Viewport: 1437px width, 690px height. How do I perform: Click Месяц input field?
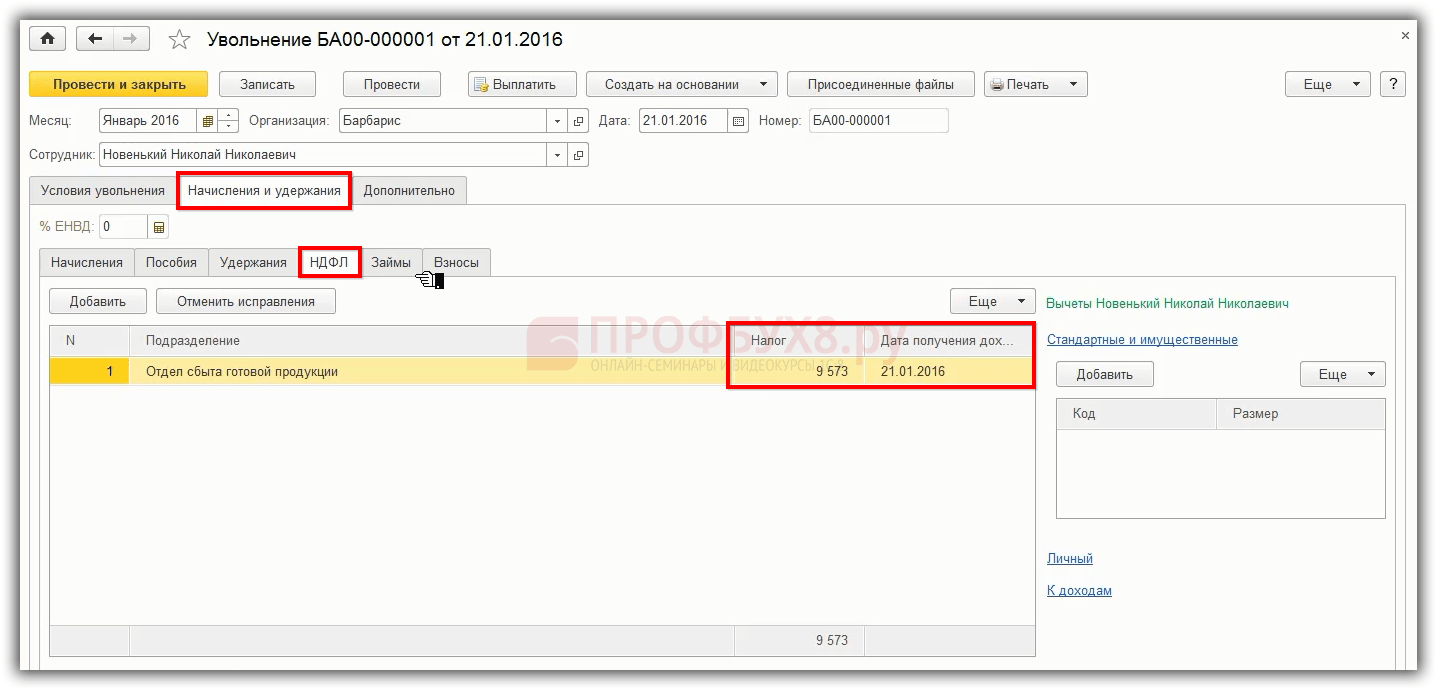click(148, 121)
